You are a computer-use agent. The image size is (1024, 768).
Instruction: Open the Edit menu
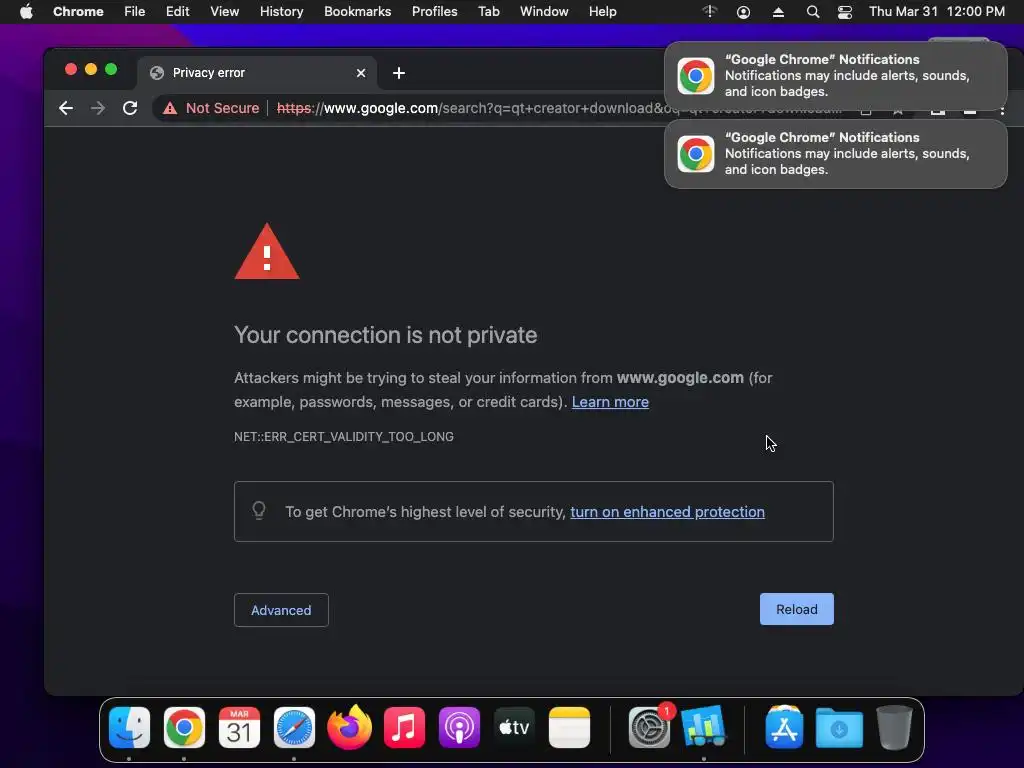177,12
